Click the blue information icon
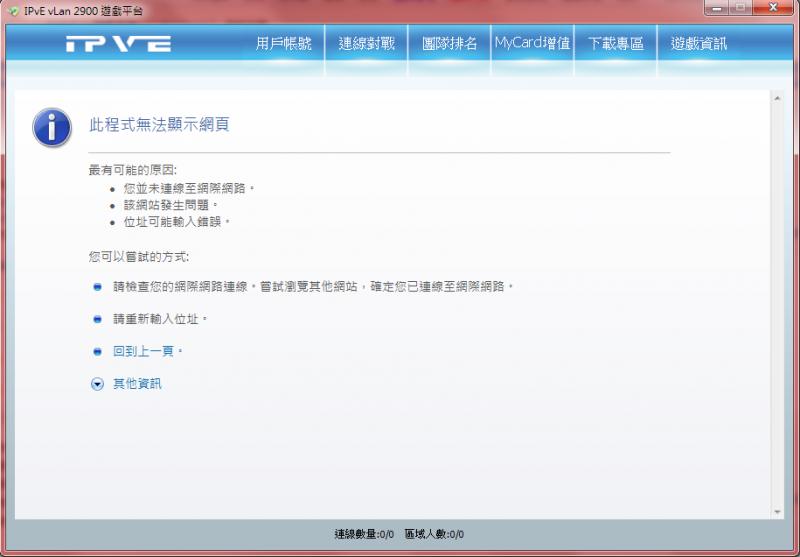 click(52, 128)
